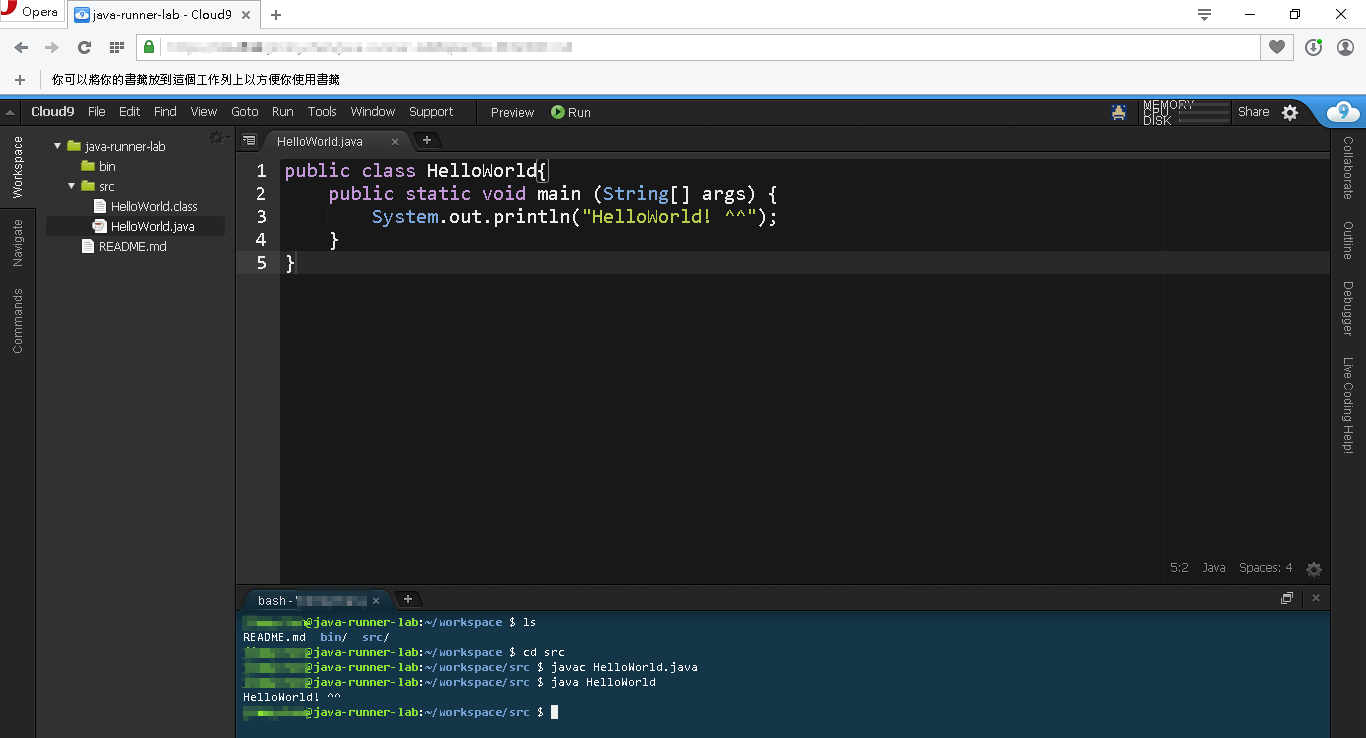Collapse the src folder
1366x738 pixels.
point(71,186)
